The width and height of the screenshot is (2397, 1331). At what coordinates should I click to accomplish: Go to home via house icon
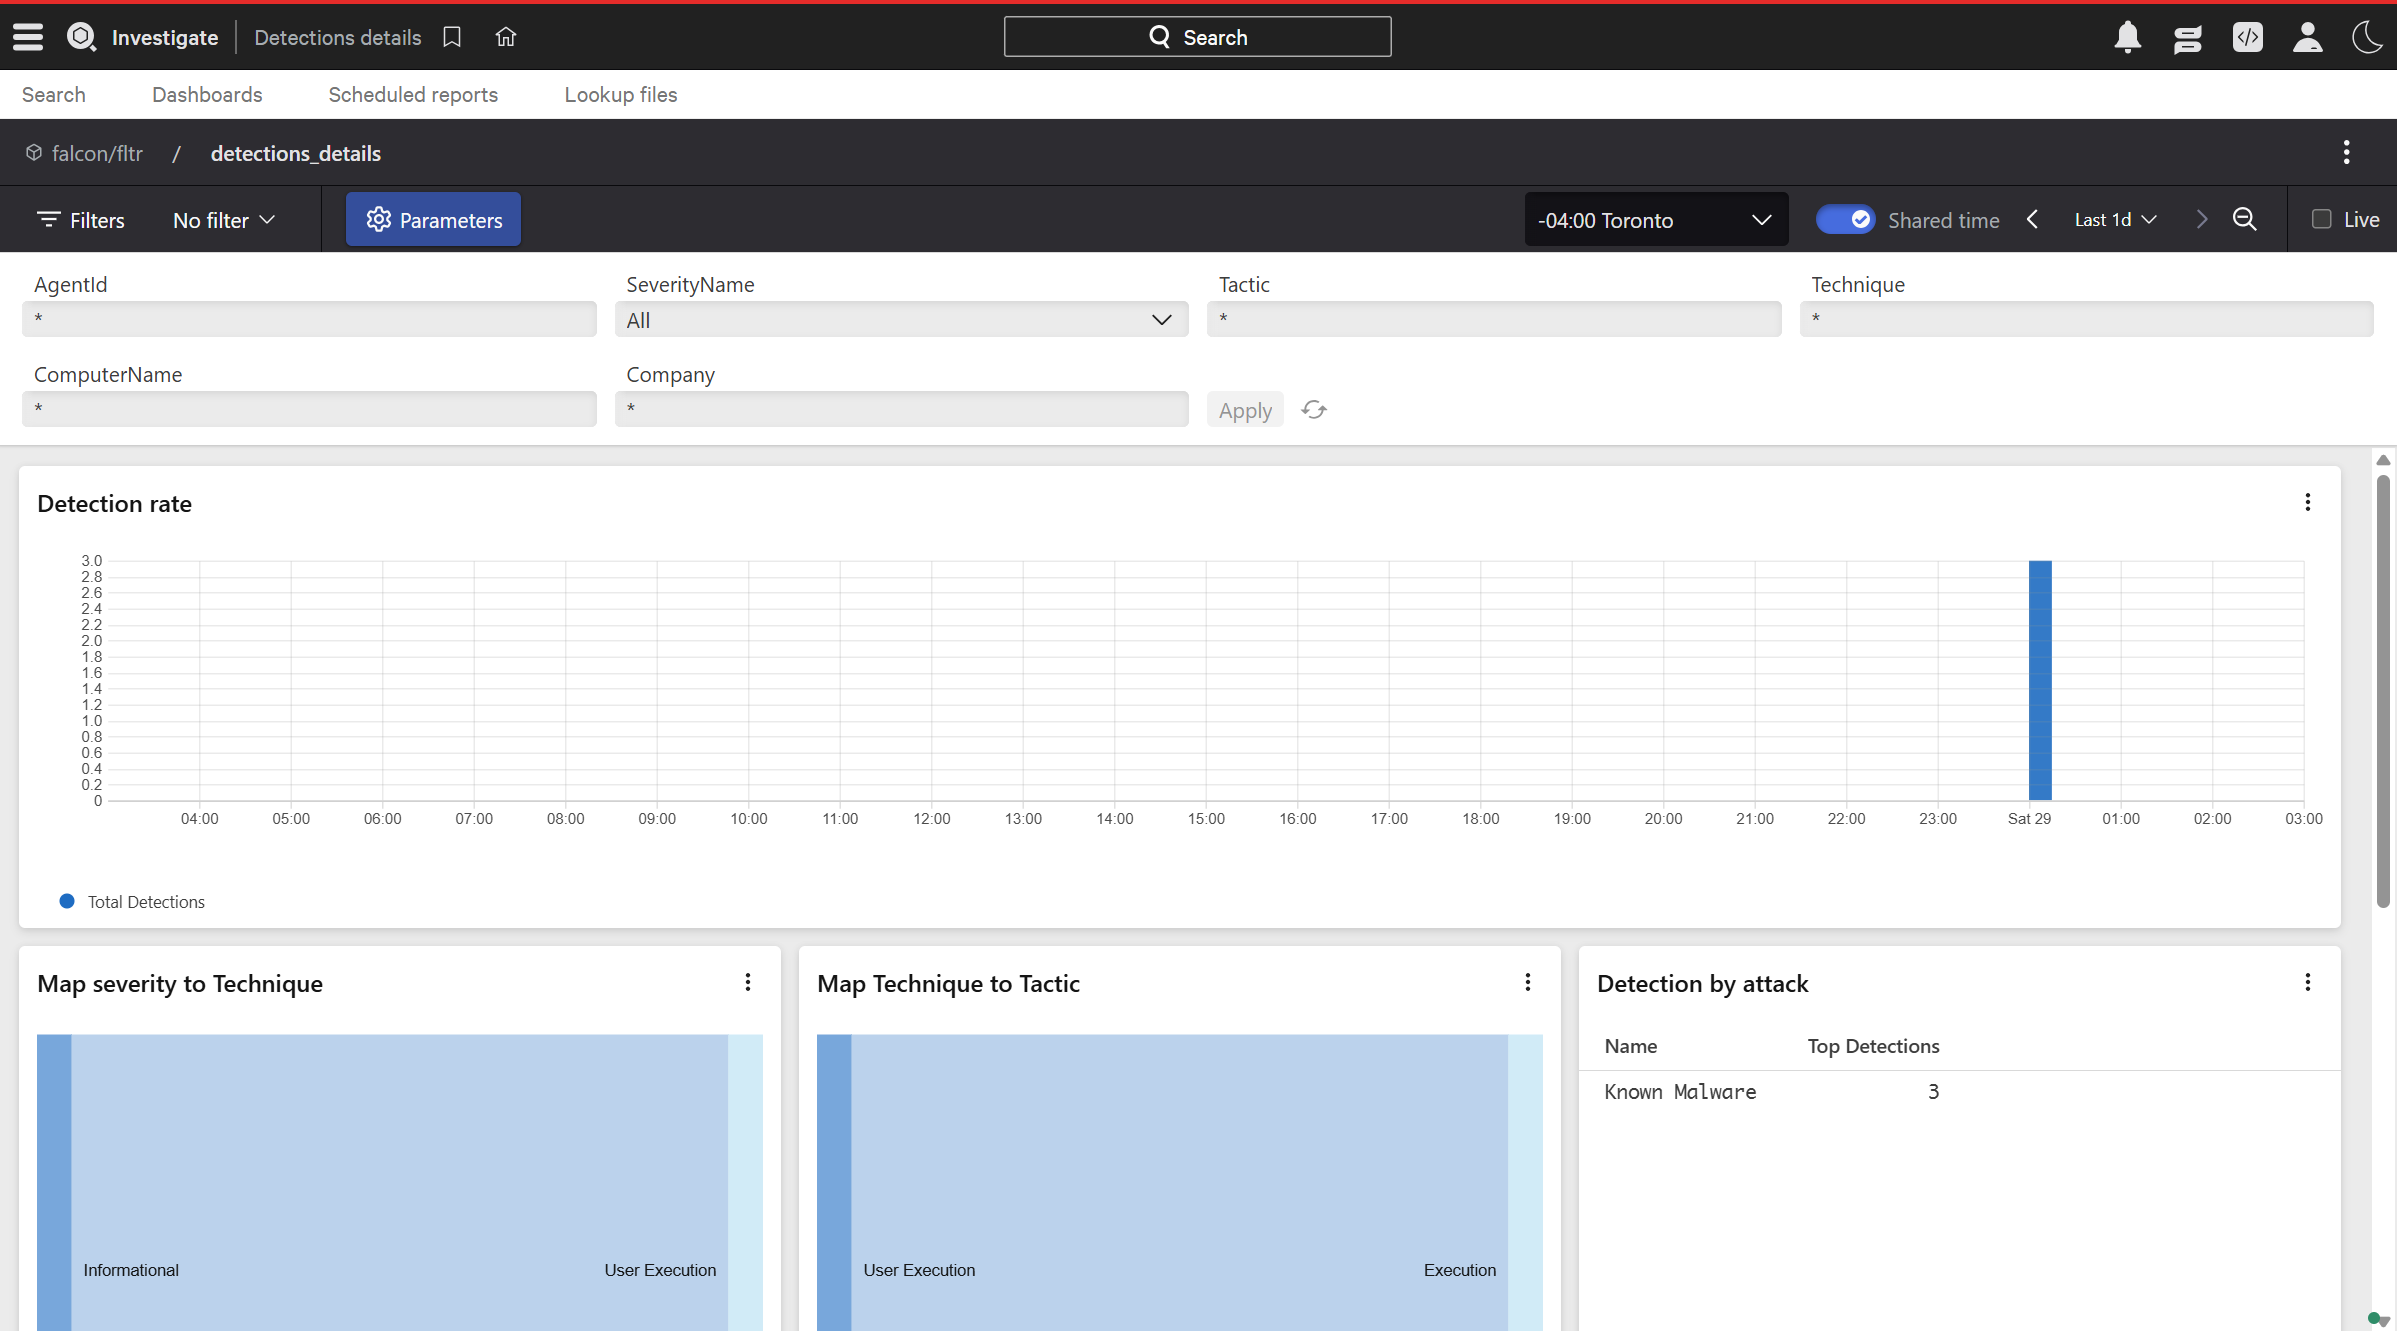[506, 37]
